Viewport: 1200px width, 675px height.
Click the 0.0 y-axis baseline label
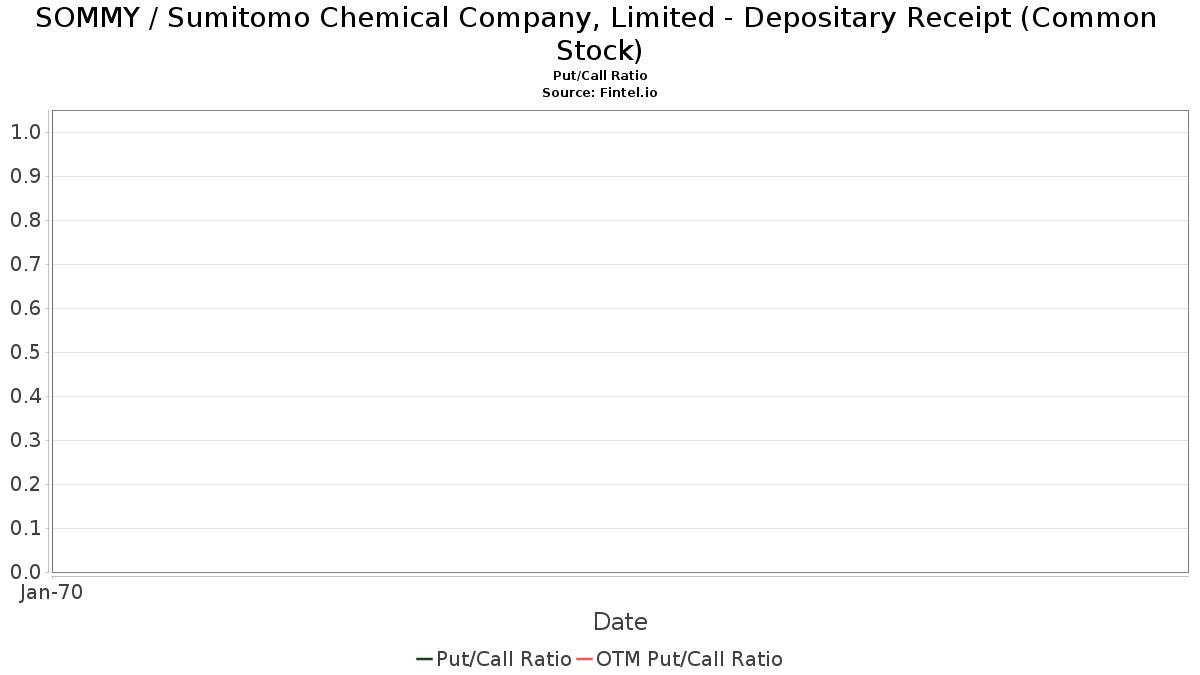click(25, 572)
